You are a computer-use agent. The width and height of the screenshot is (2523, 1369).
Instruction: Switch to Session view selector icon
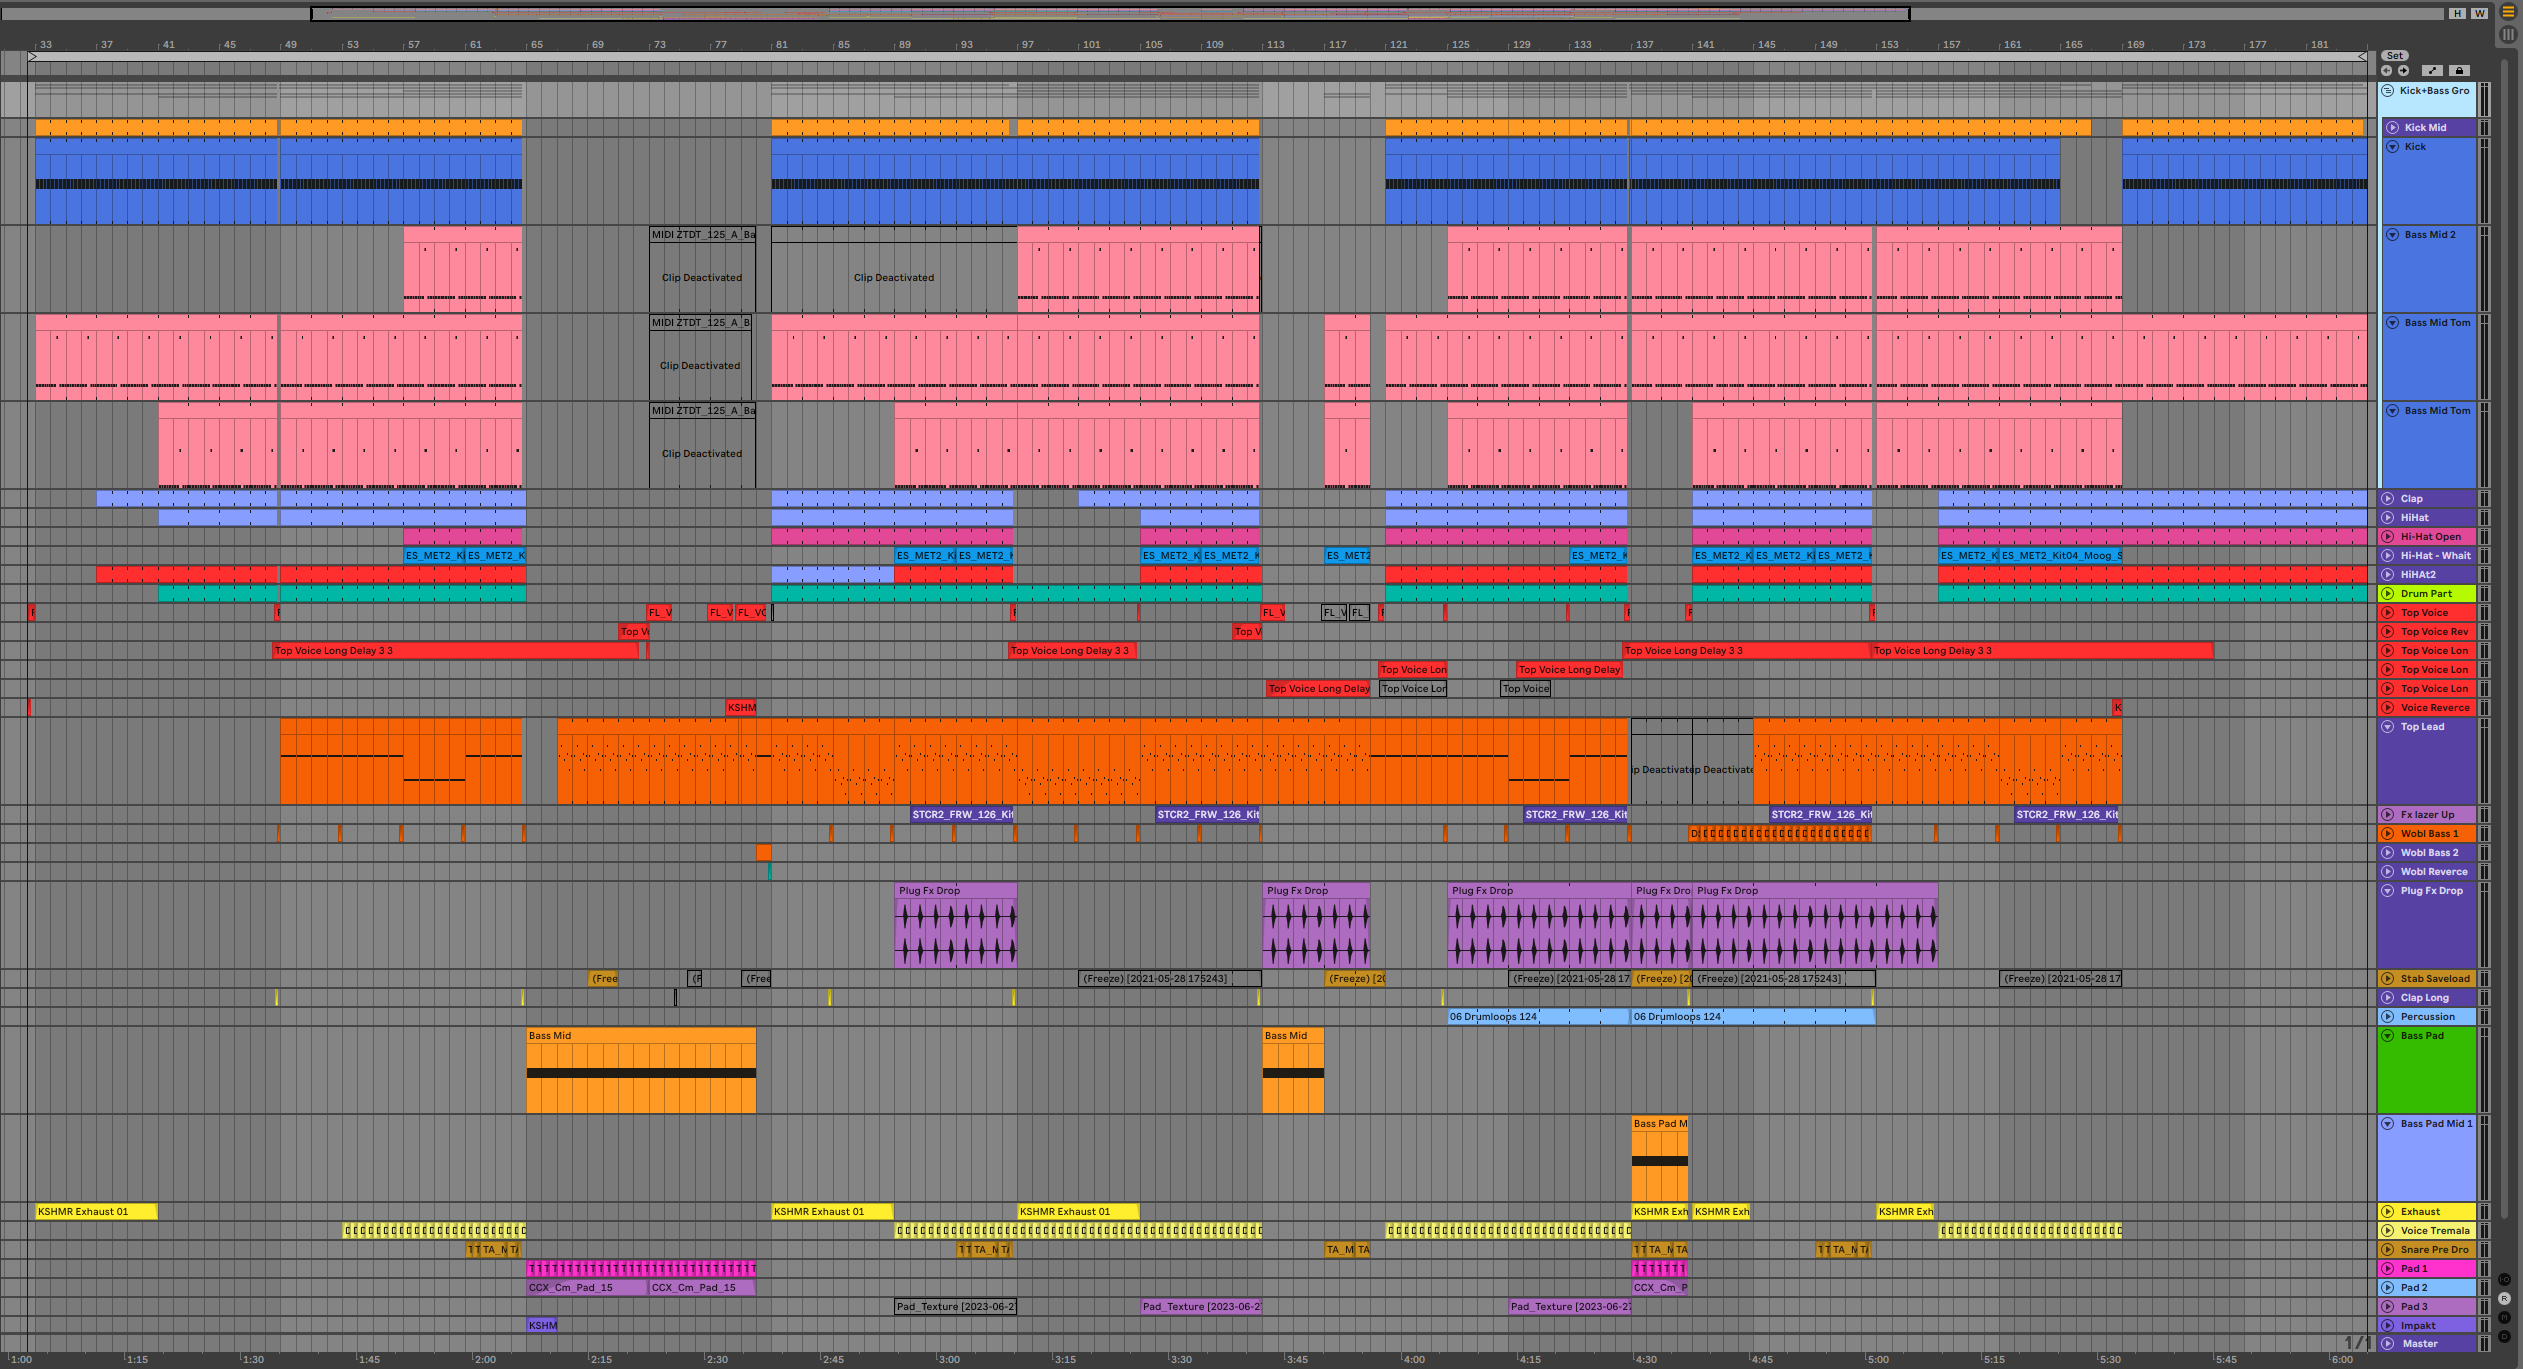point(2508,34)
